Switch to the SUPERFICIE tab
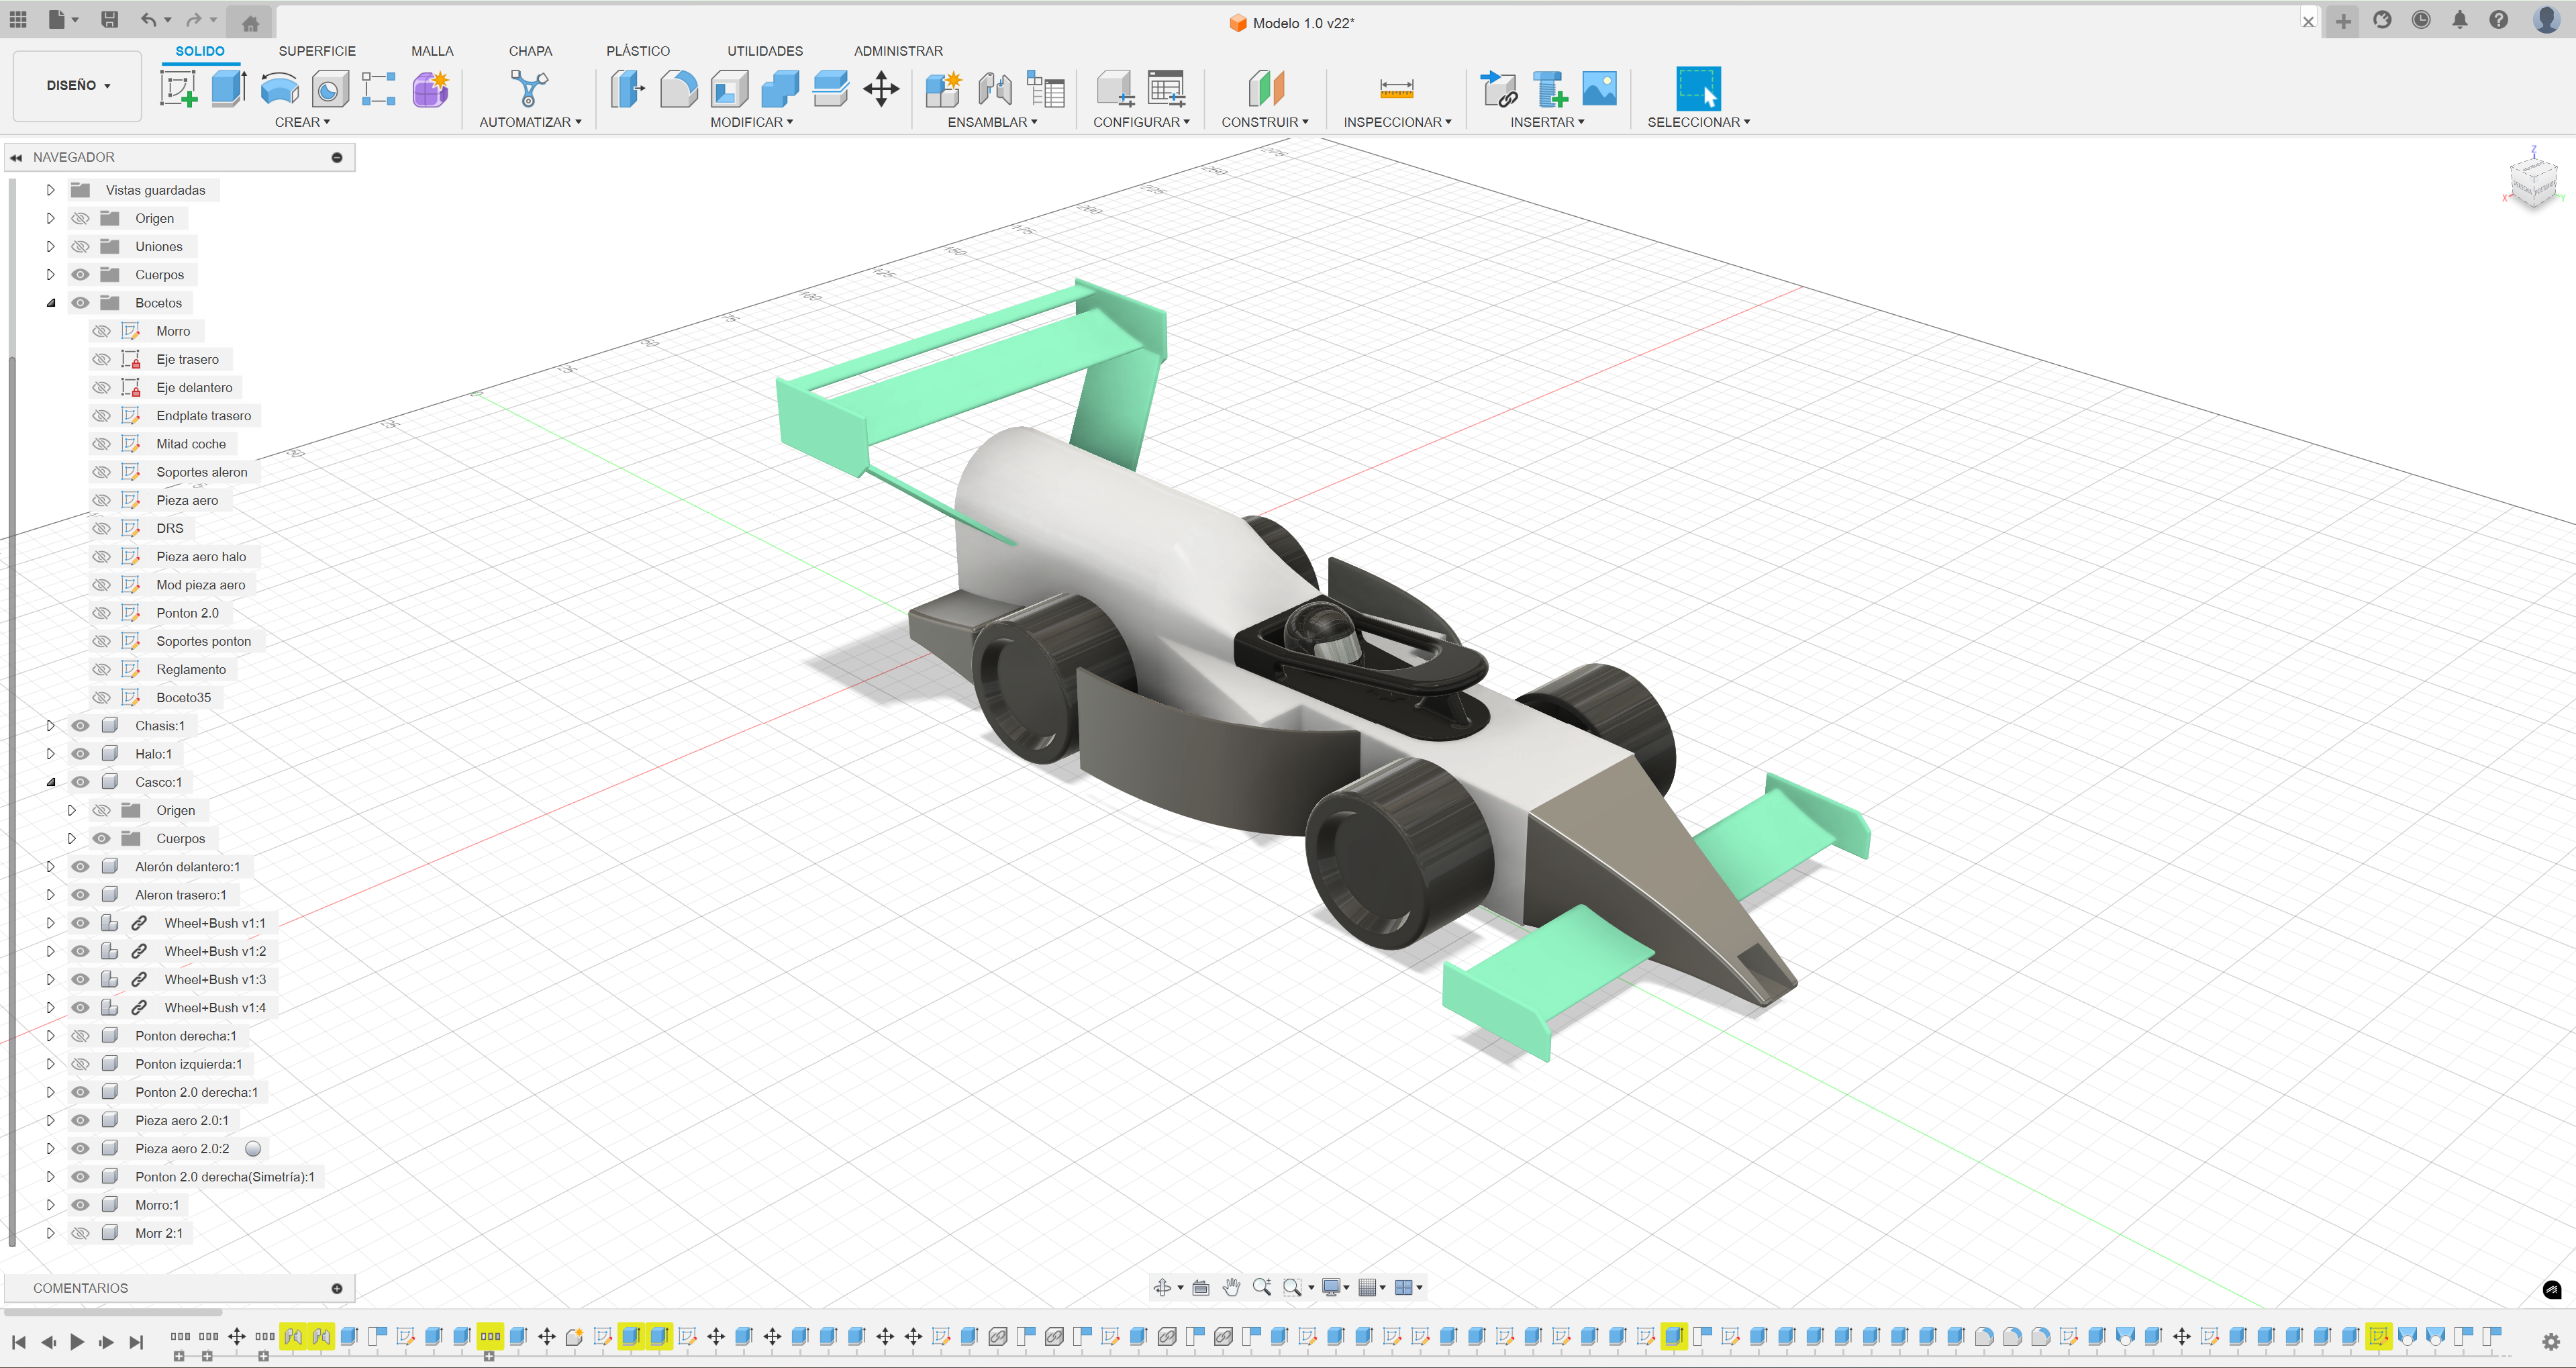Viewport: 2576px width, 1368px height. pyautogui.click(x=317, y=50)
